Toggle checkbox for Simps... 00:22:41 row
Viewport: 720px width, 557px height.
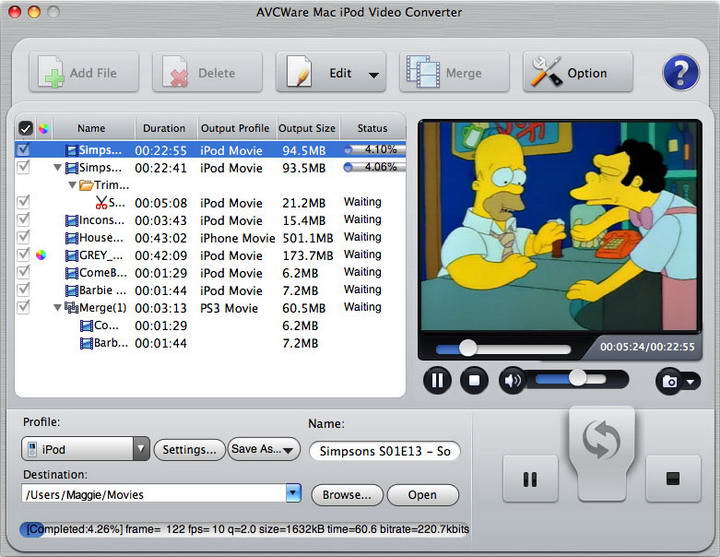point(23,167)
